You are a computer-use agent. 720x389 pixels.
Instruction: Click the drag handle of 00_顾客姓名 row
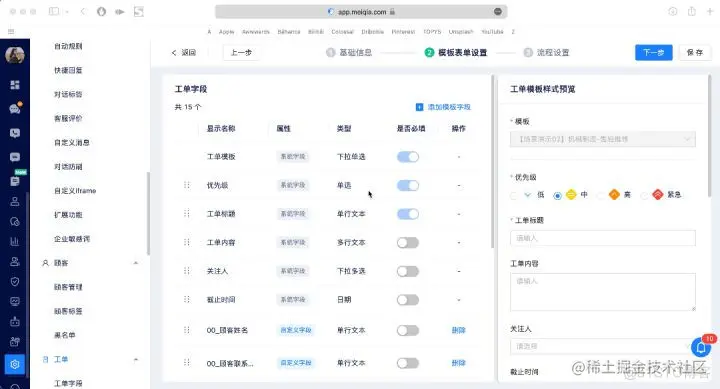coord(186,330)
